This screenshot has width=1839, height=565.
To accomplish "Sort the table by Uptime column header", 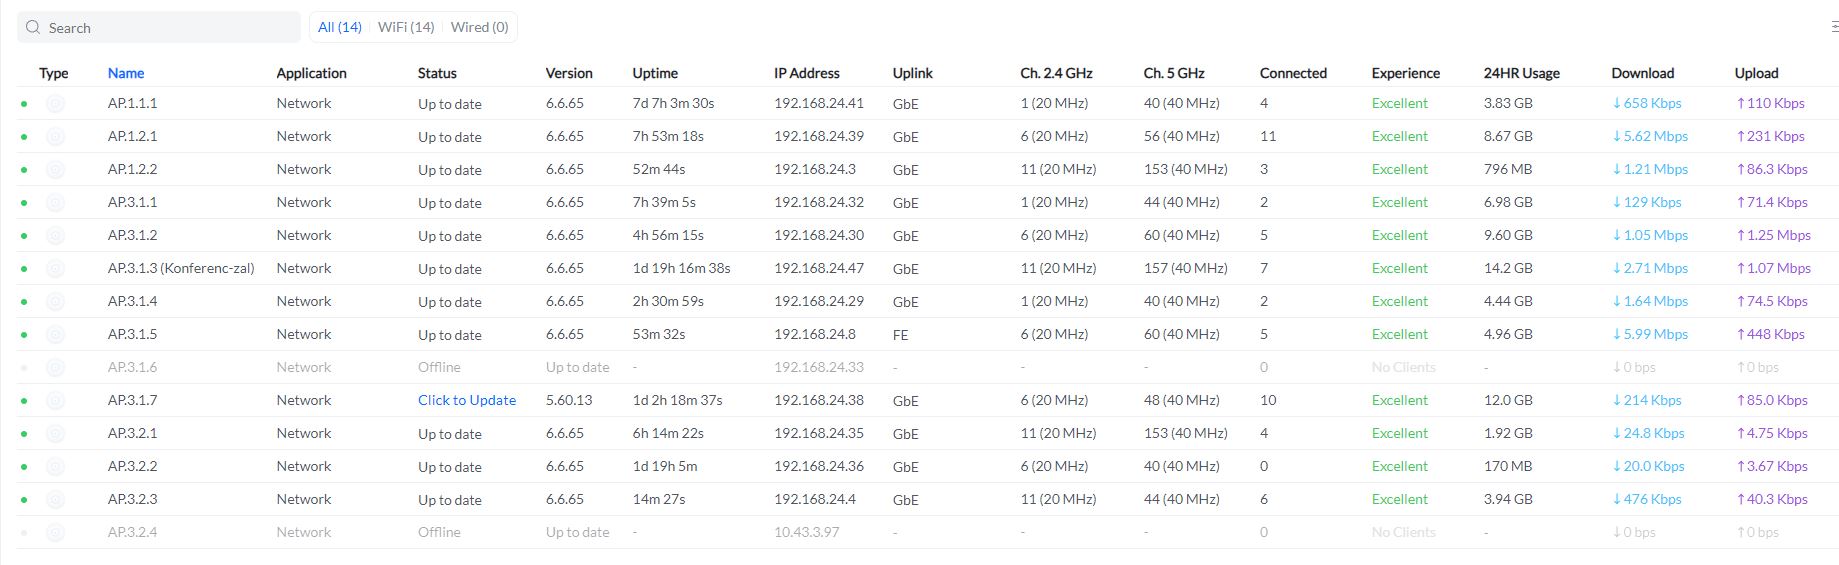I will (655, 73).
